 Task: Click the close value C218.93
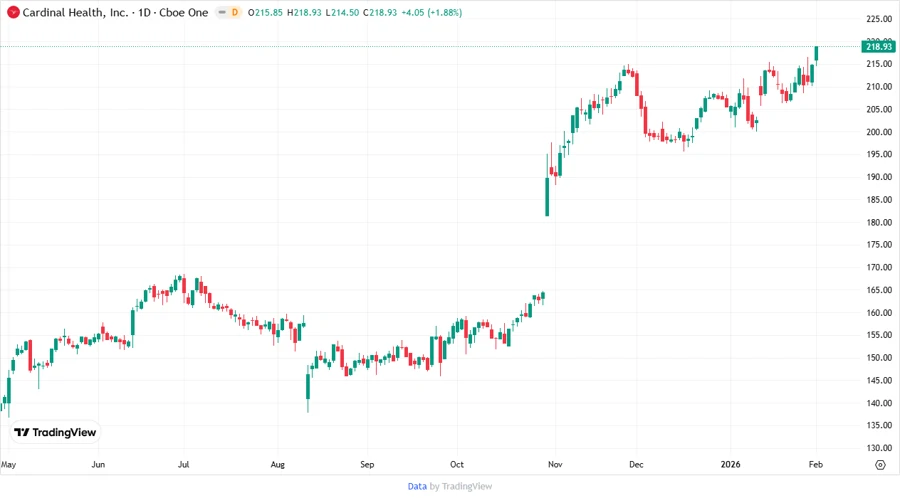pos(380,12)
